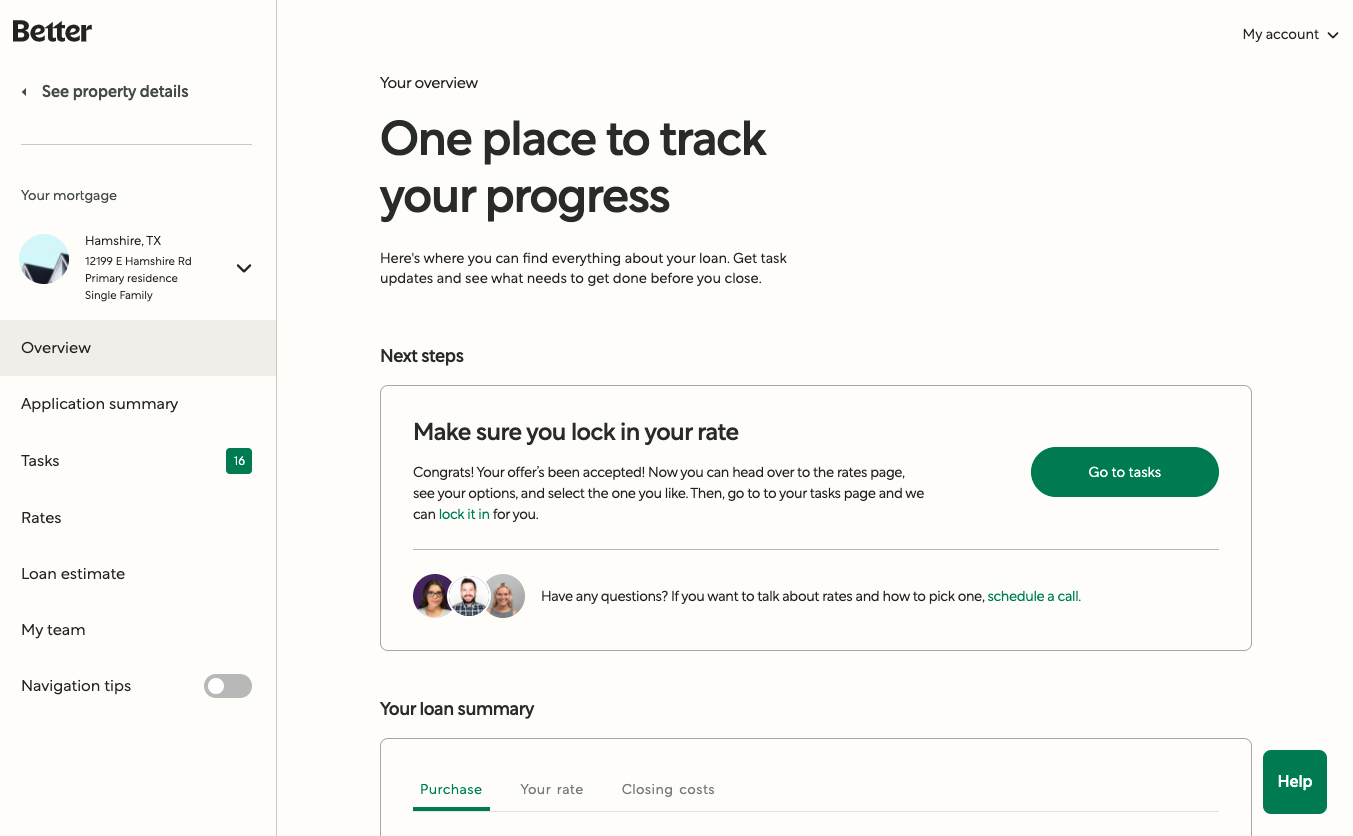
Task: Click the Hamshire, TX property name
Action: click(123, 241)
